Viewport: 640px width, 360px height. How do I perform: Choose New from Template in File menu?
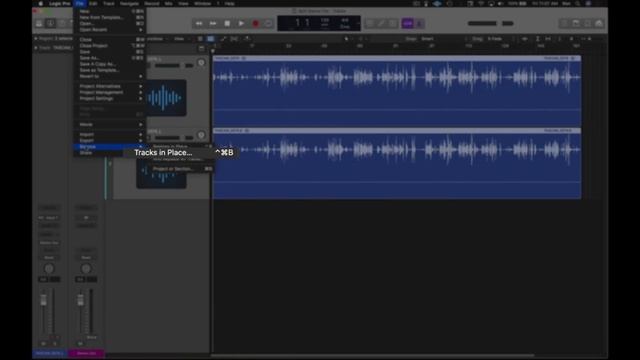[x=110, y=18]
